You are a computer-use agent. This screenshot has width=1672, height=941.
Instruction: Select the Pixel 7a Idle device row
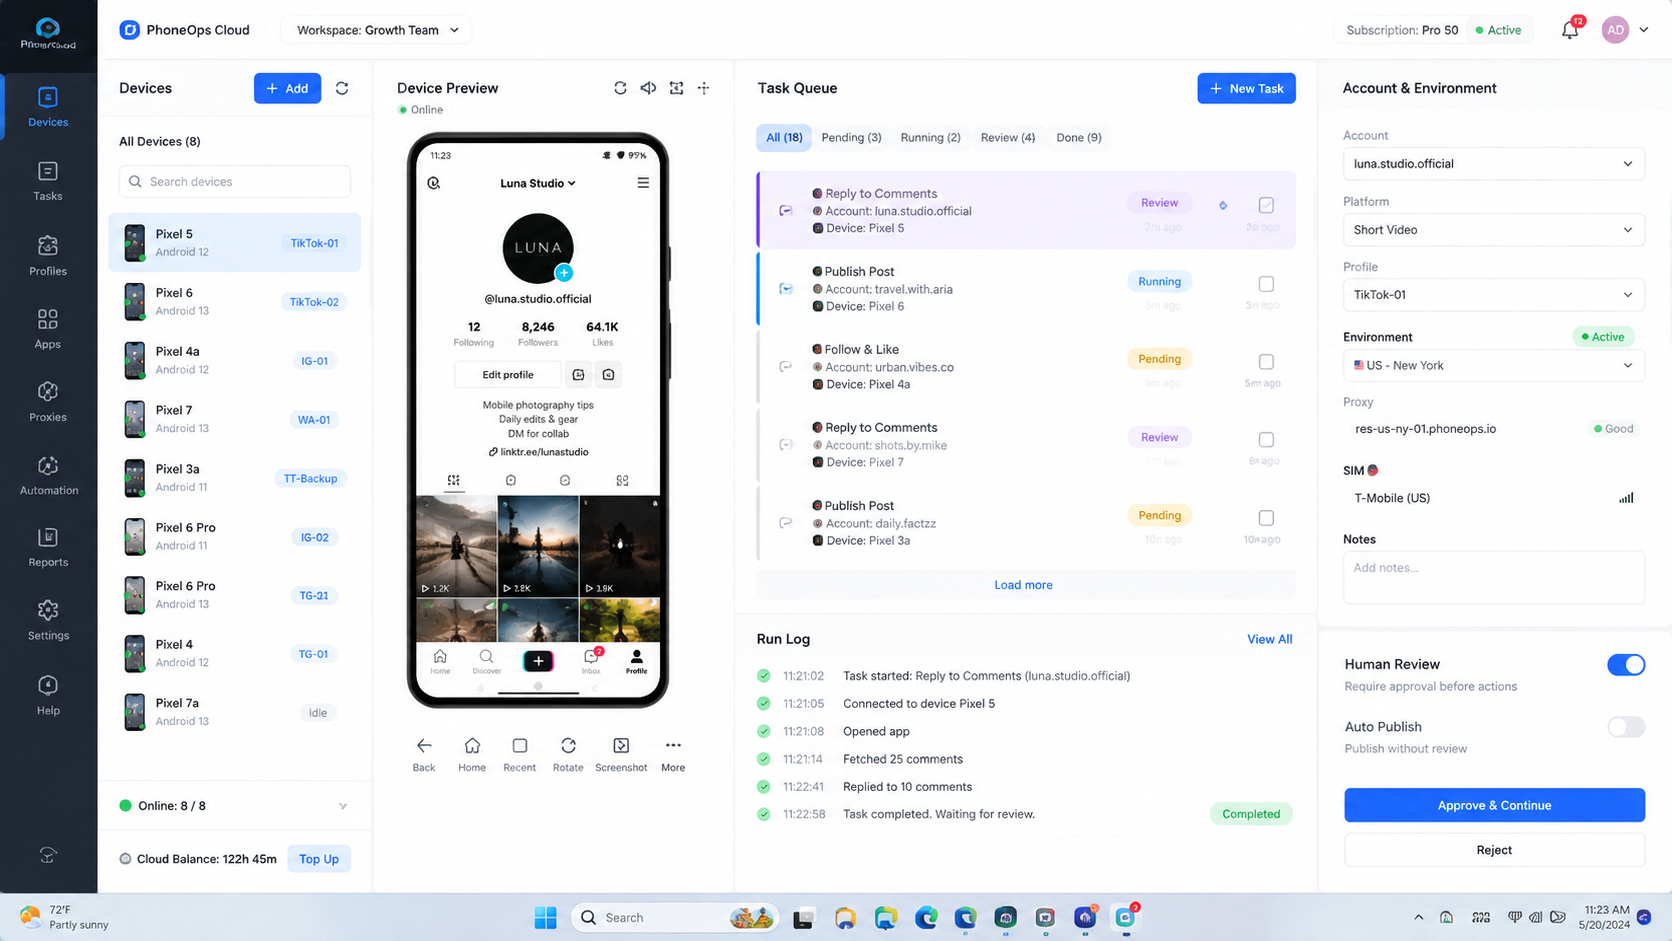click(235, 712)
